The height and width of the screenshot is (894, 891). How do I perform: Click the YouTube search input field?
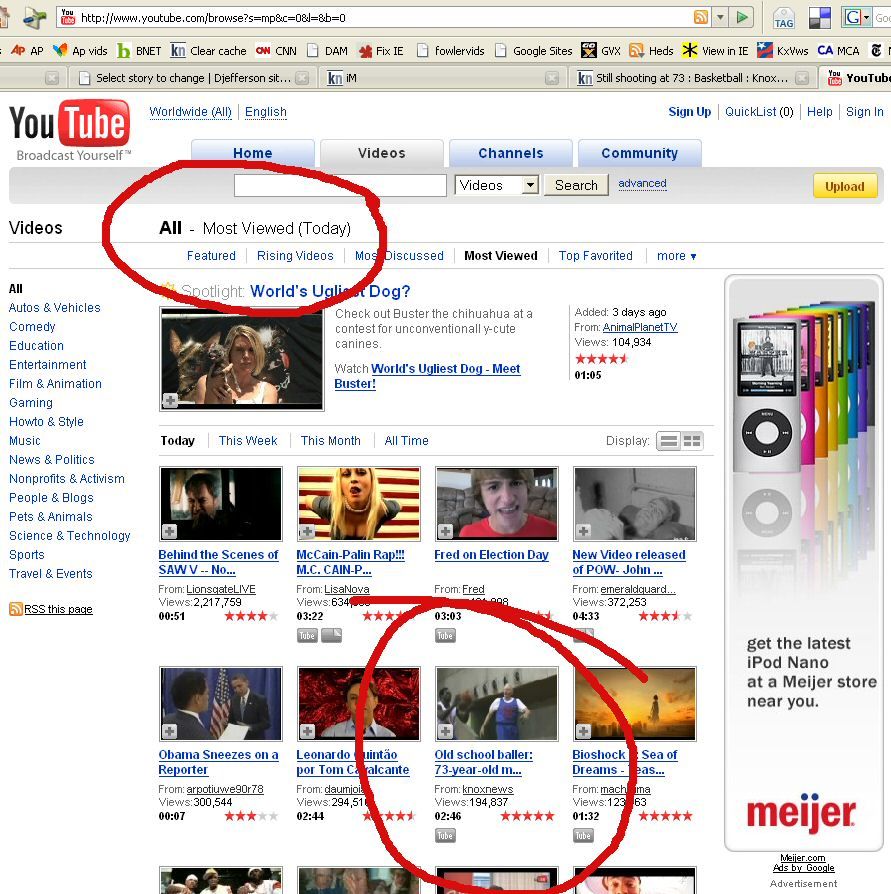click(340, 185)
